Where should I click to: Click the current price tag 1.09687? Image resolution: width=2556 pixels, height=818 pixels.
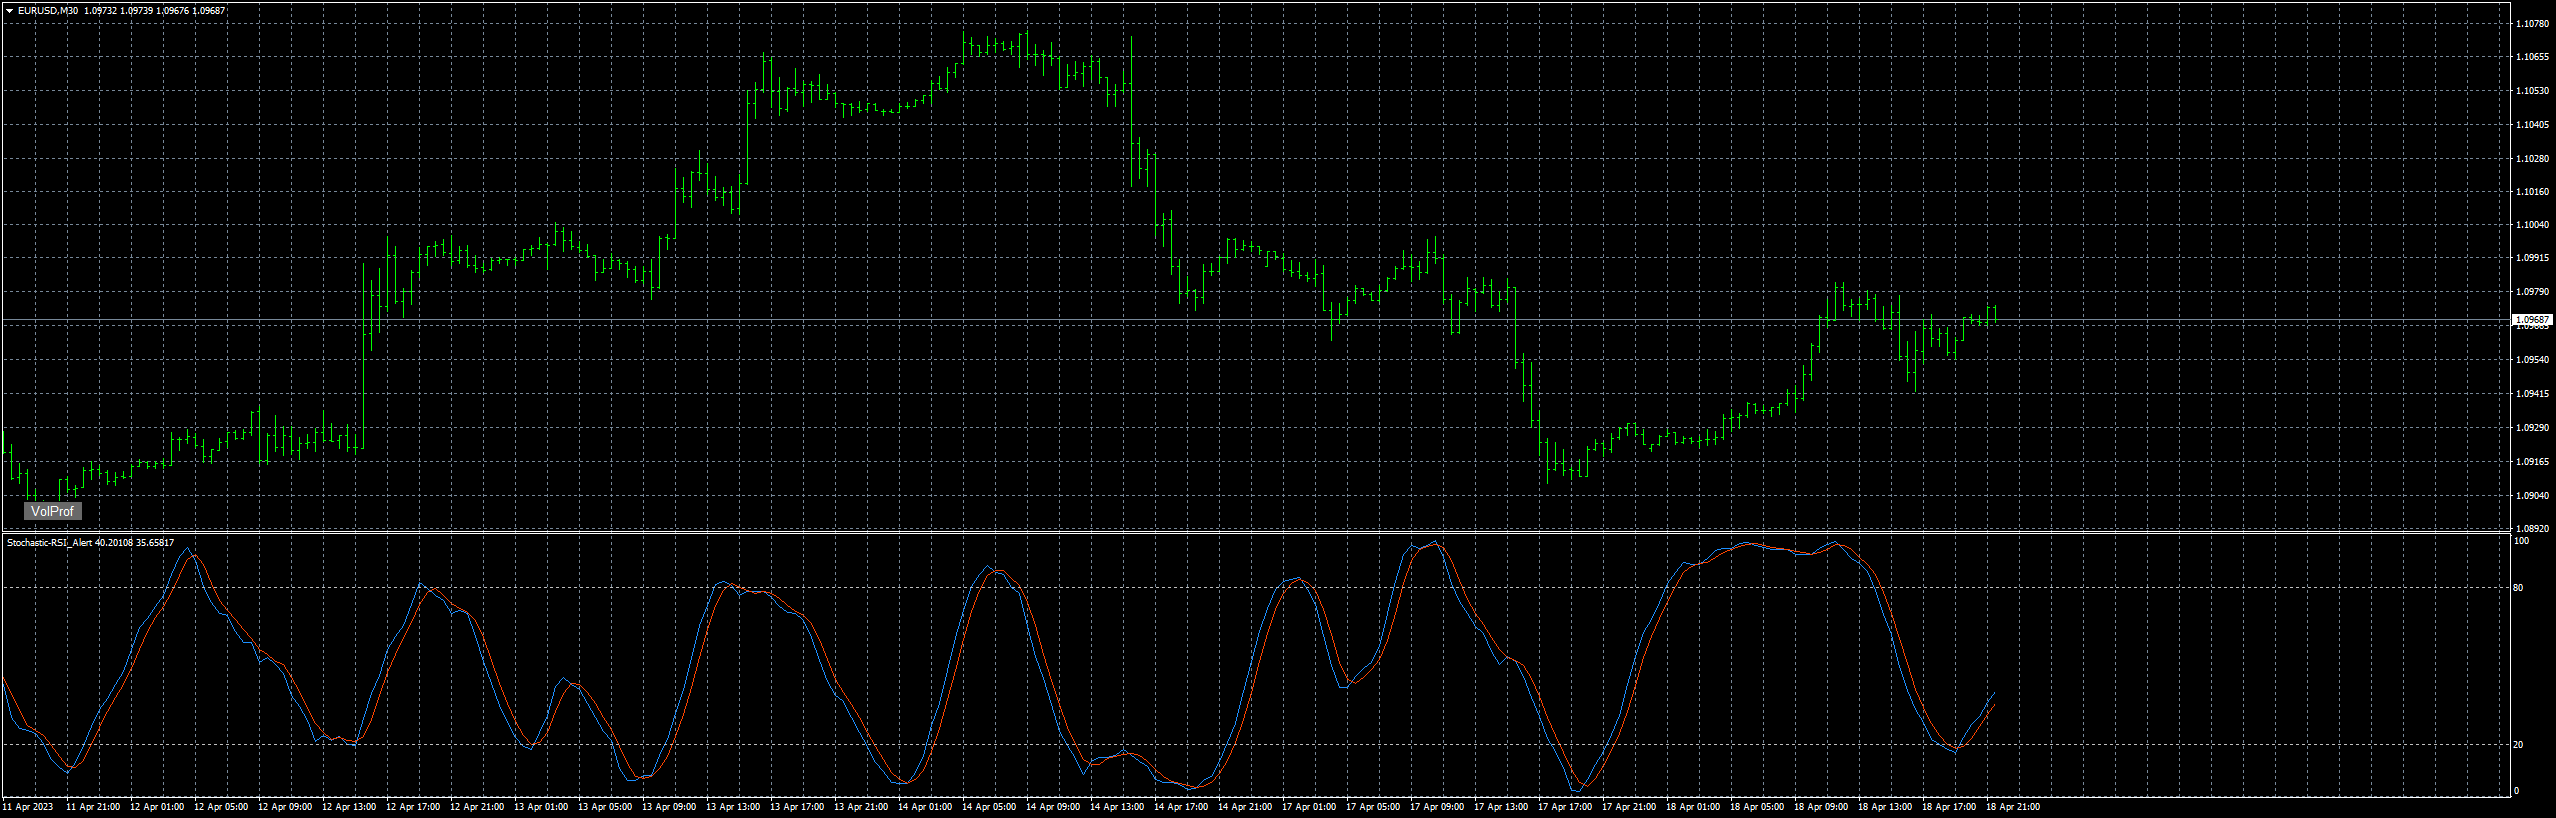click(2532, 320)
